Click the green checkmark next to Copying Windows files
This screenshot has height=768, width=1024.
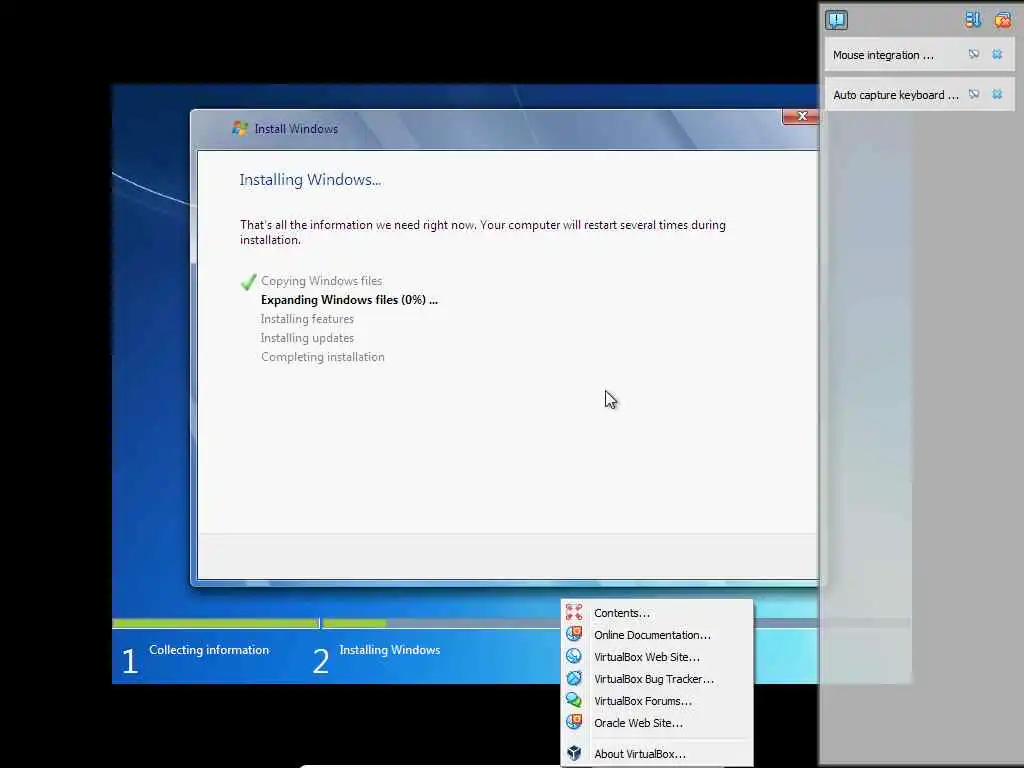click(248, 281)
